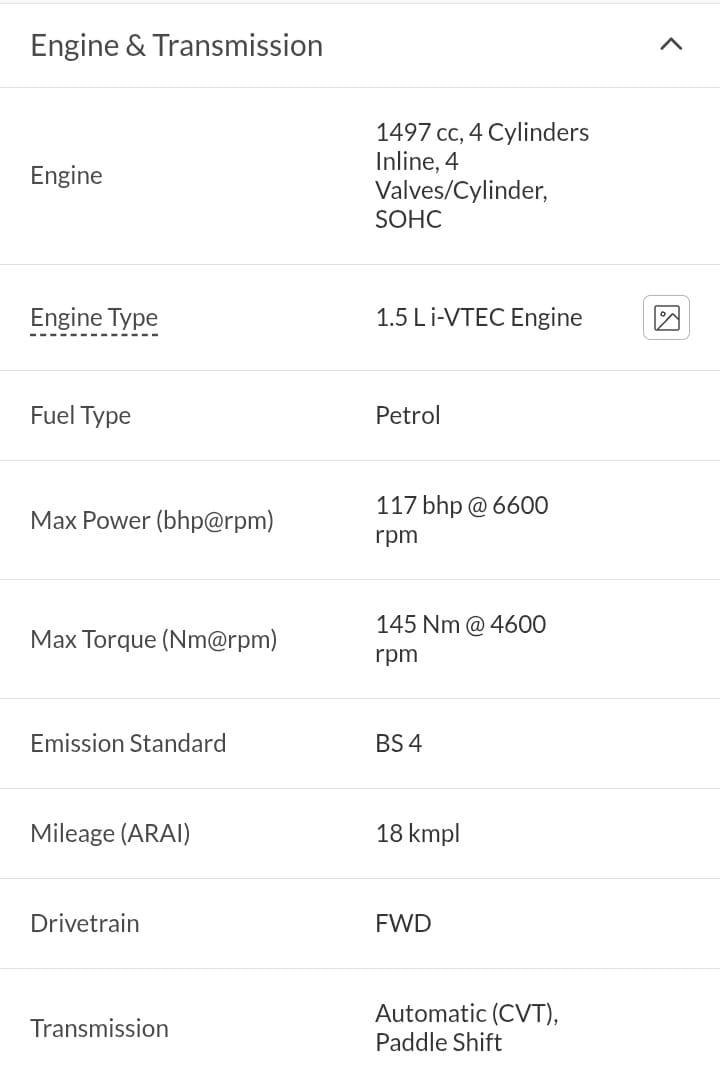Select the Engine & Transmission heading
Viewport: 720px width, 1078px height.
tap(177, 45)
